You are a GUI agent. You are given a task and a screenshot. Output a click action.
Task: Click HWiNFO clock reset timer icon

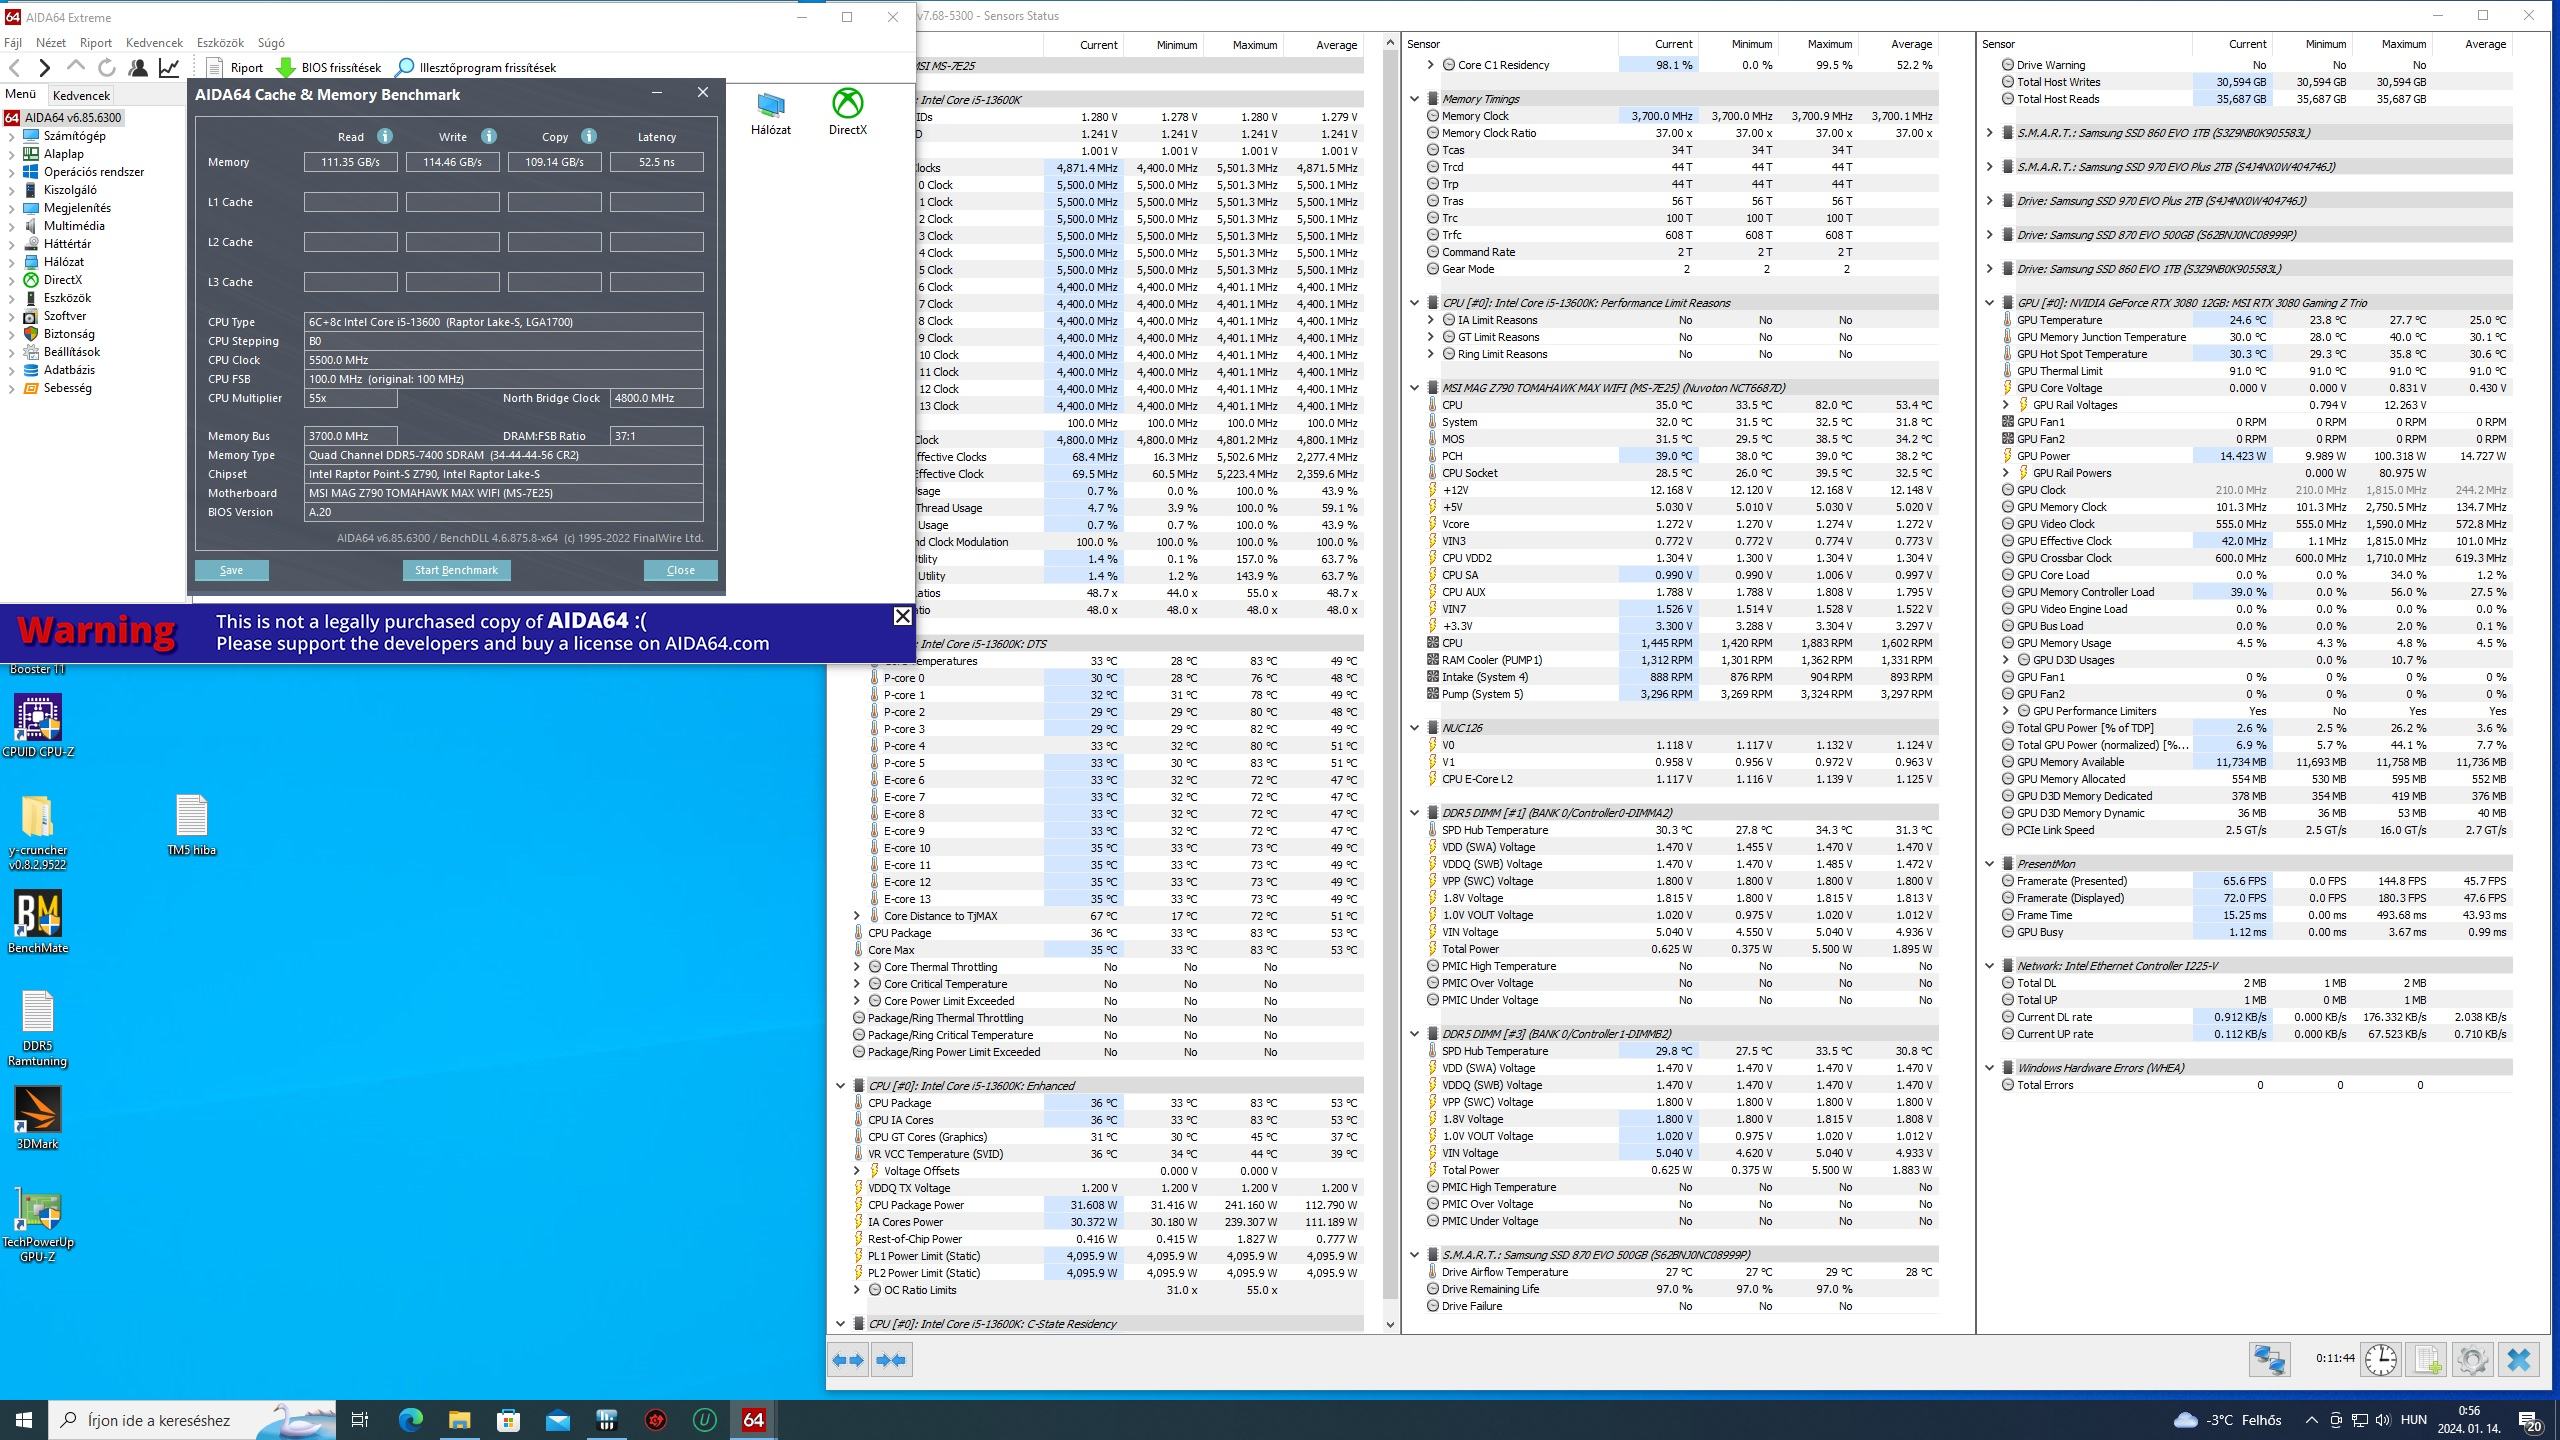tap(2381, 1360)
